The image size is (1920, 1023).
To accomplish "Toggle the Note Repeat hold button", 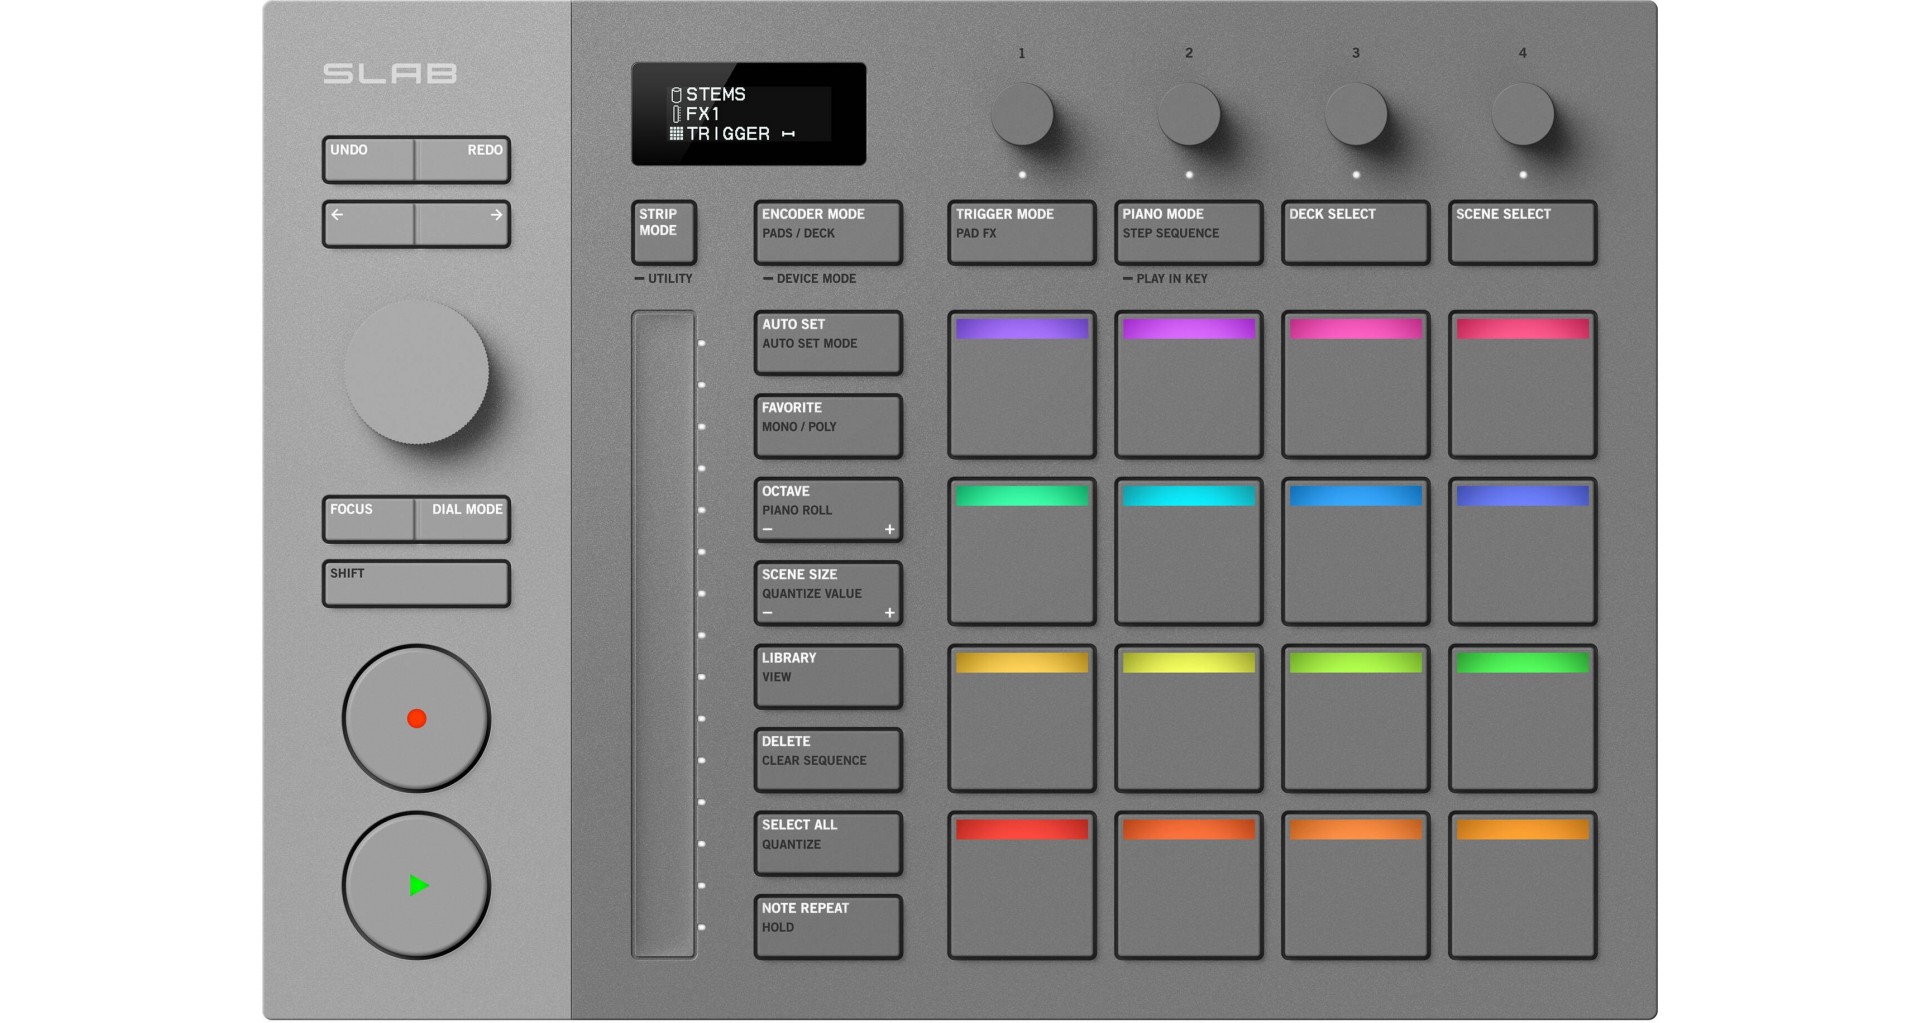I will [x=827, y=926].
